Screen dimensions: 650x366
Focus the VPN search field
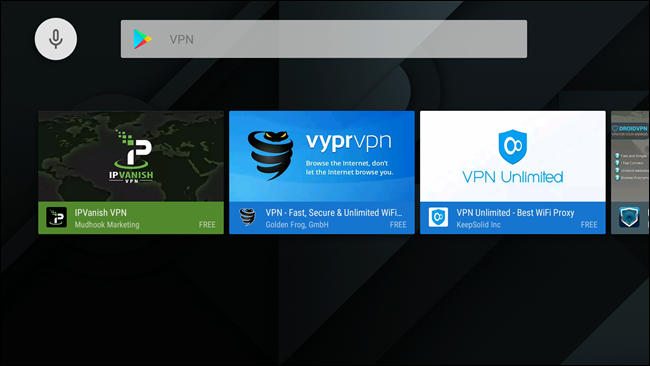tap(324, 39)
